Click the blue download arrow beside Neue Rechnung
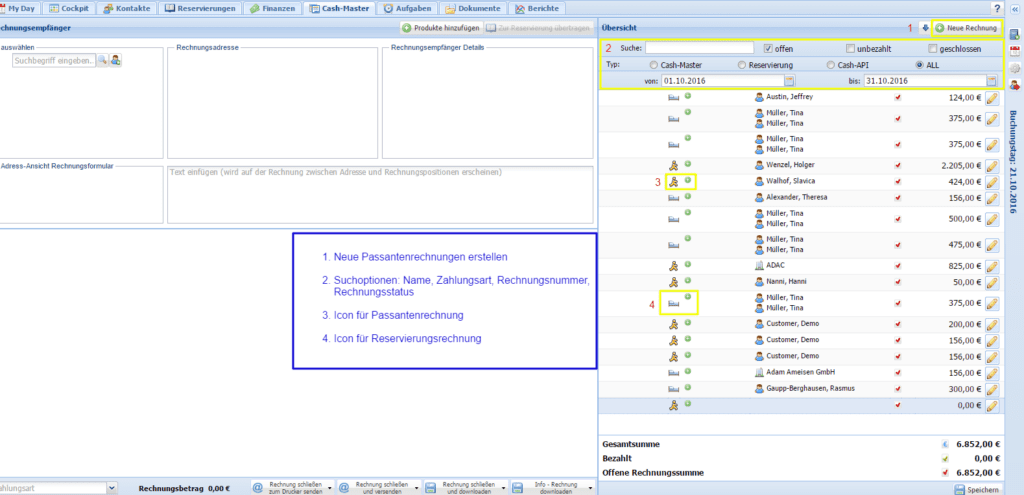This screenshot has height=495, width=1024. 923,28
